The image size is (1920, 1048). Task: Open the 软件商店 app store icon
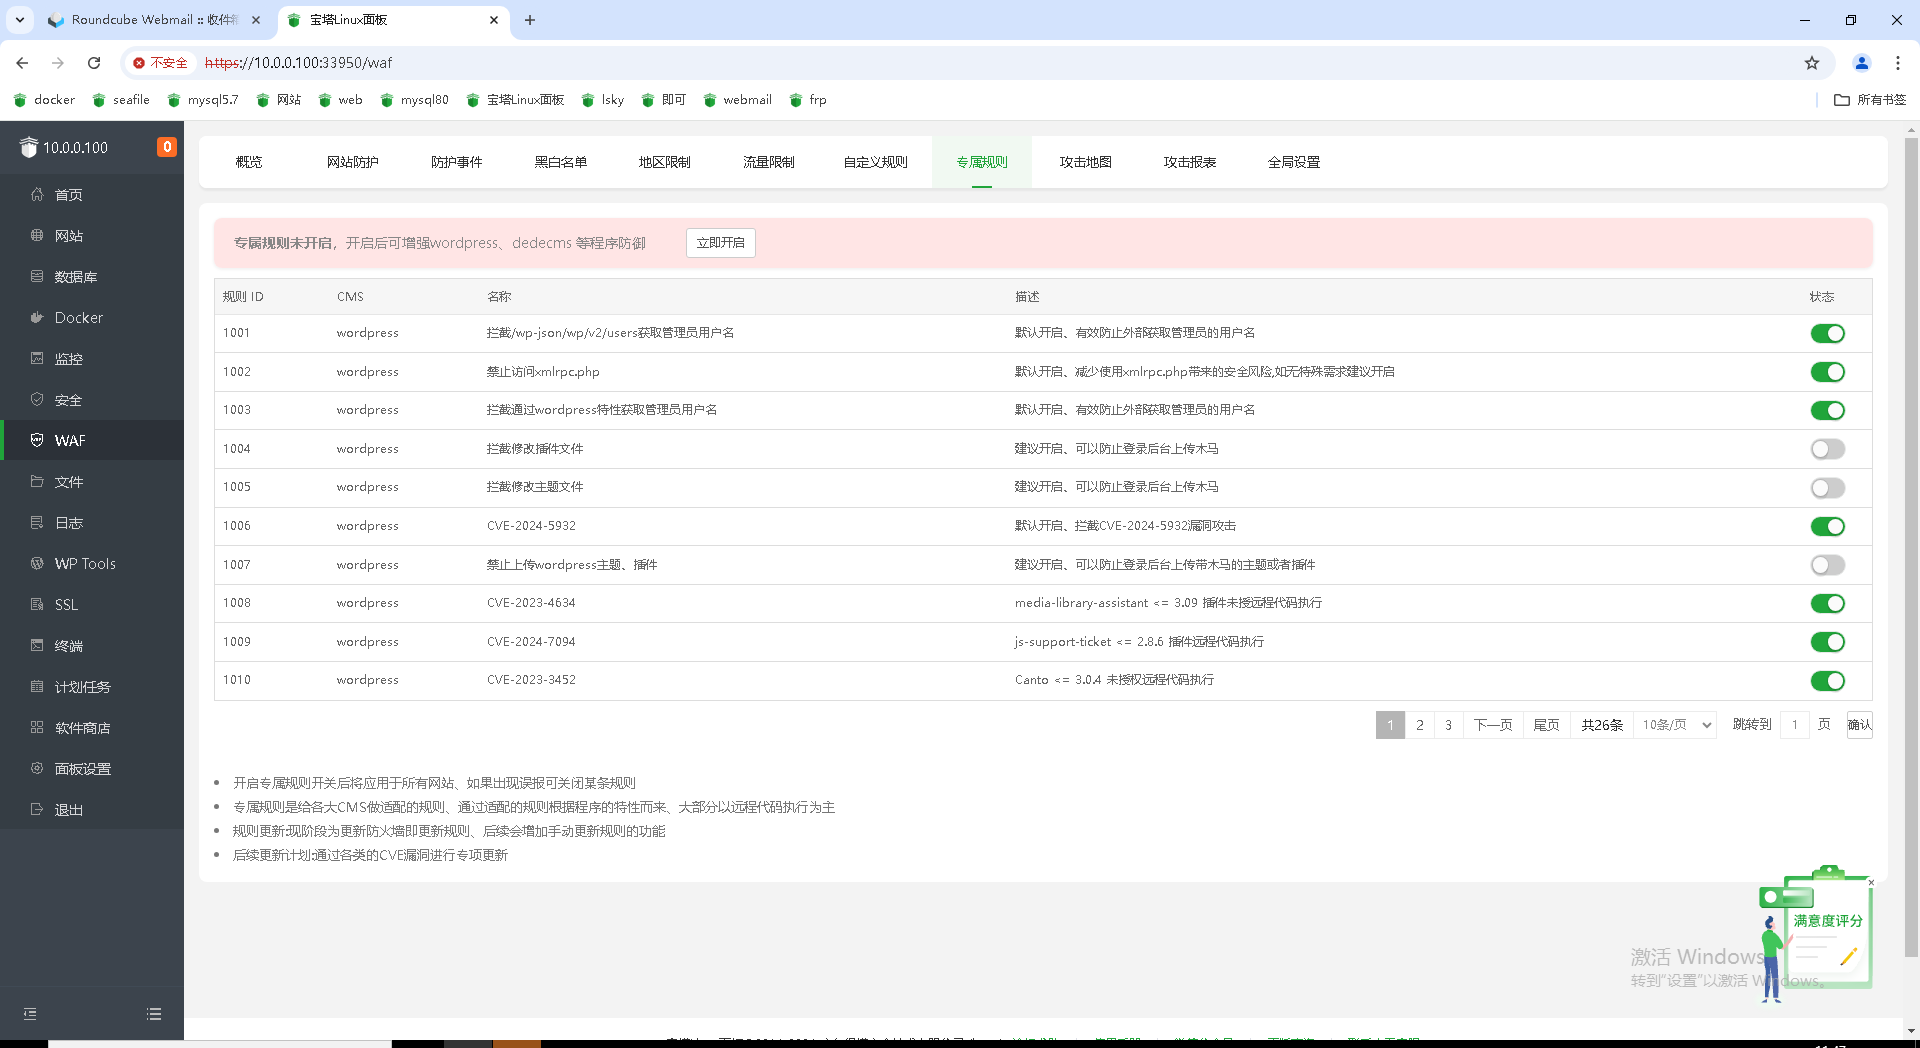coord(37,728)
